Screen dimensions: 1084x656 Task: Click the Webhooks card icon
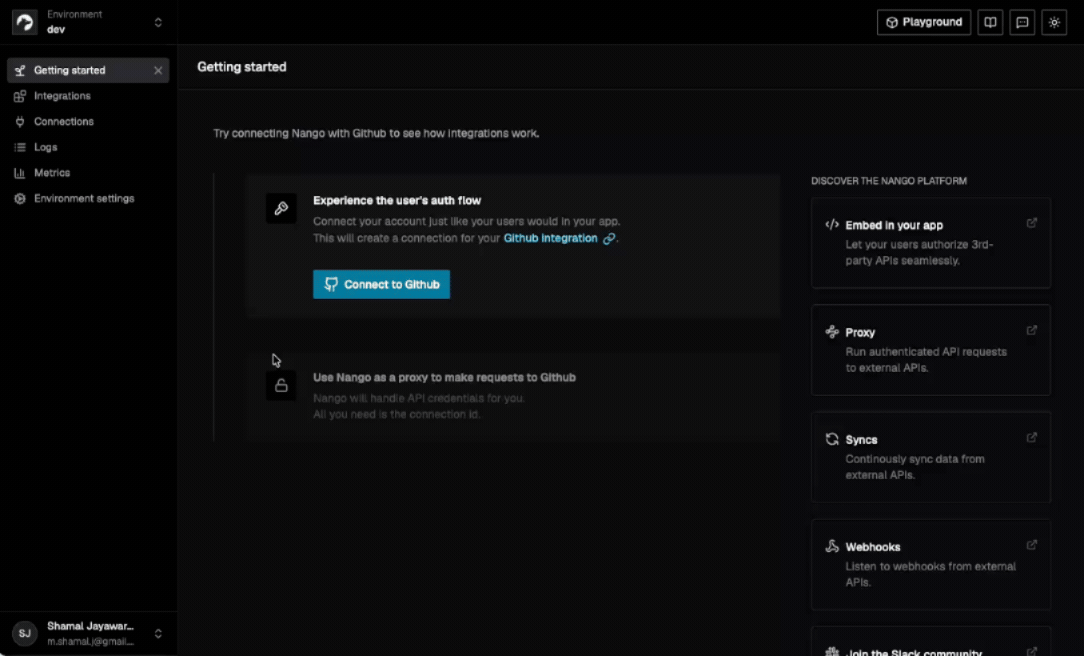pos(832,546)
